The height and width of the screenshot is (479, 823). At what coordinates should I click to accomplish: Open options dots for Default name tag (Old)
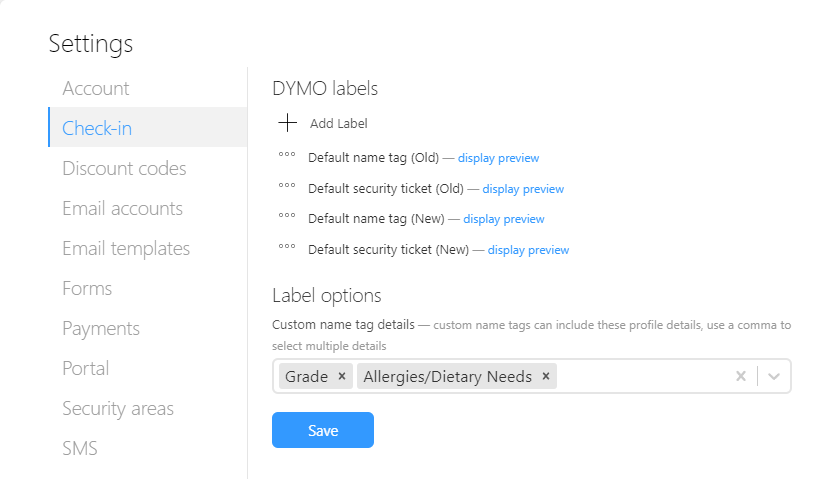(286, 156)
